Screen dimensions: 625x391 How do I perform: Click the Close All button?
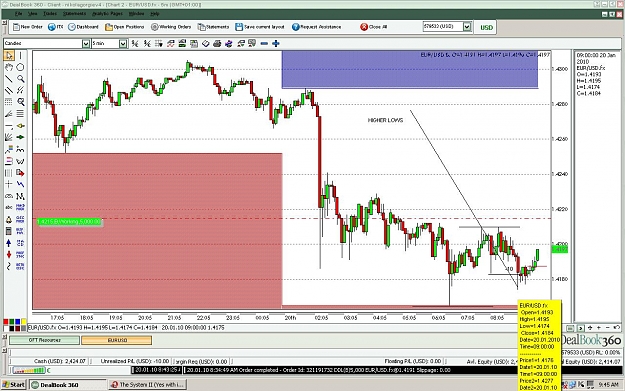pos(373,27)
